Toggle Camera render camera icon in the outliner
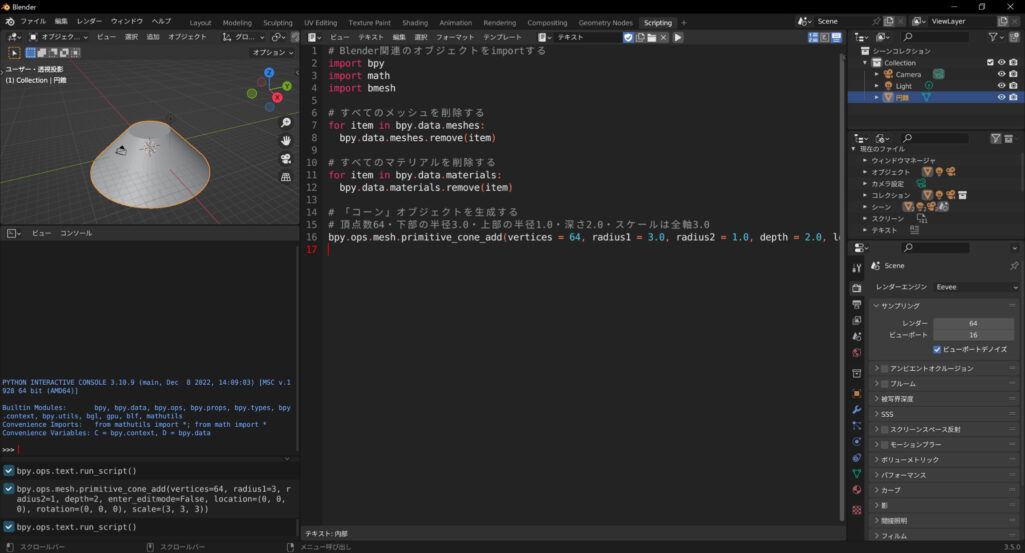The width and height of the screenshot is (1025, 553). (x=1013, y=75)
